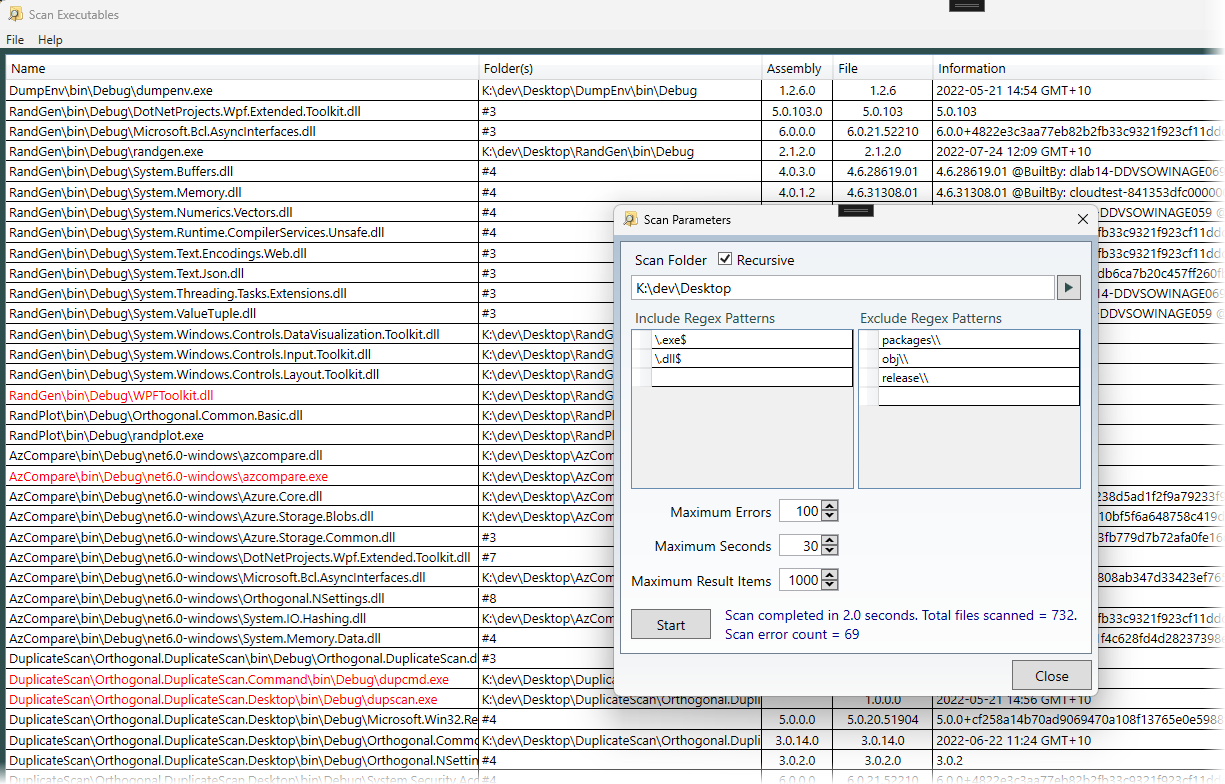Uncheck the Recursive checkbox
The image size is (1225, 784).
click(725, 260)
